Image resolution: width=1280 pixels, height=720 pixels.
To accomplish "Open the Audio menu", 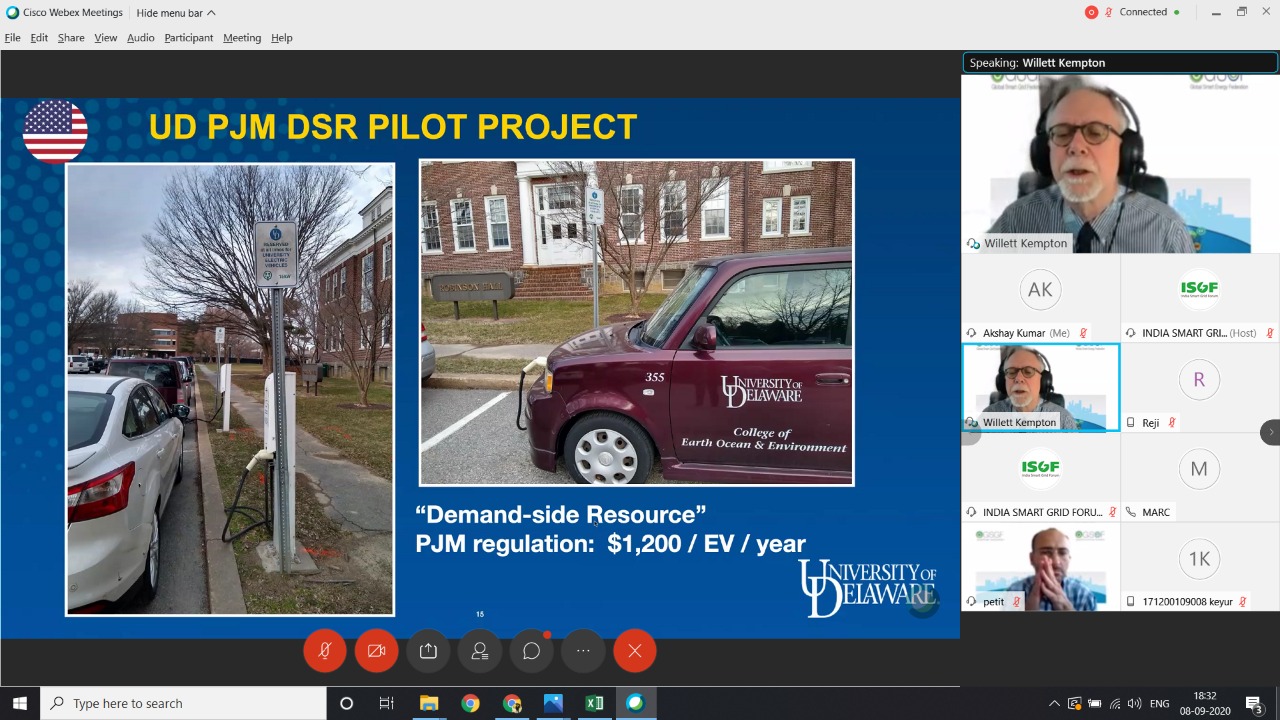I will coord(140,37).
